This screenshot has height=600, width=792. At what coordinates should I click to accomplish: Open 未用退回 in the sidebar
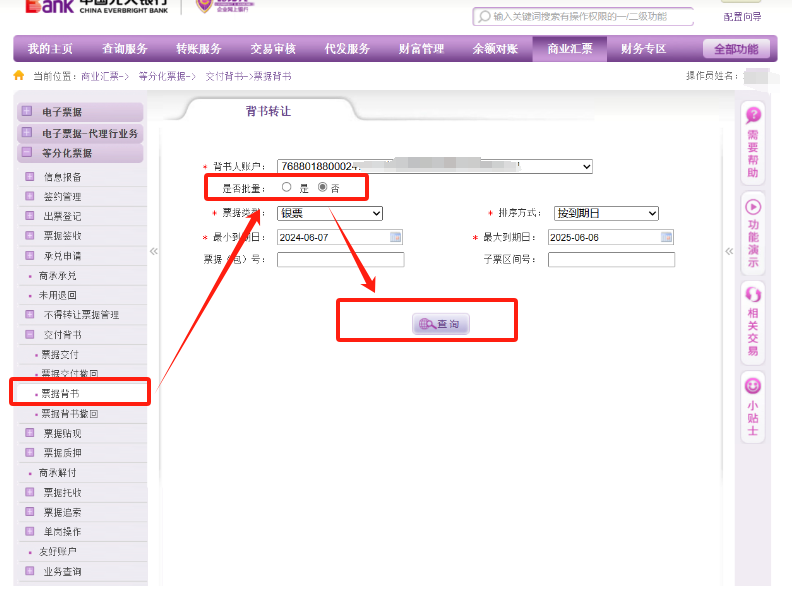click(x=58, y=295)
